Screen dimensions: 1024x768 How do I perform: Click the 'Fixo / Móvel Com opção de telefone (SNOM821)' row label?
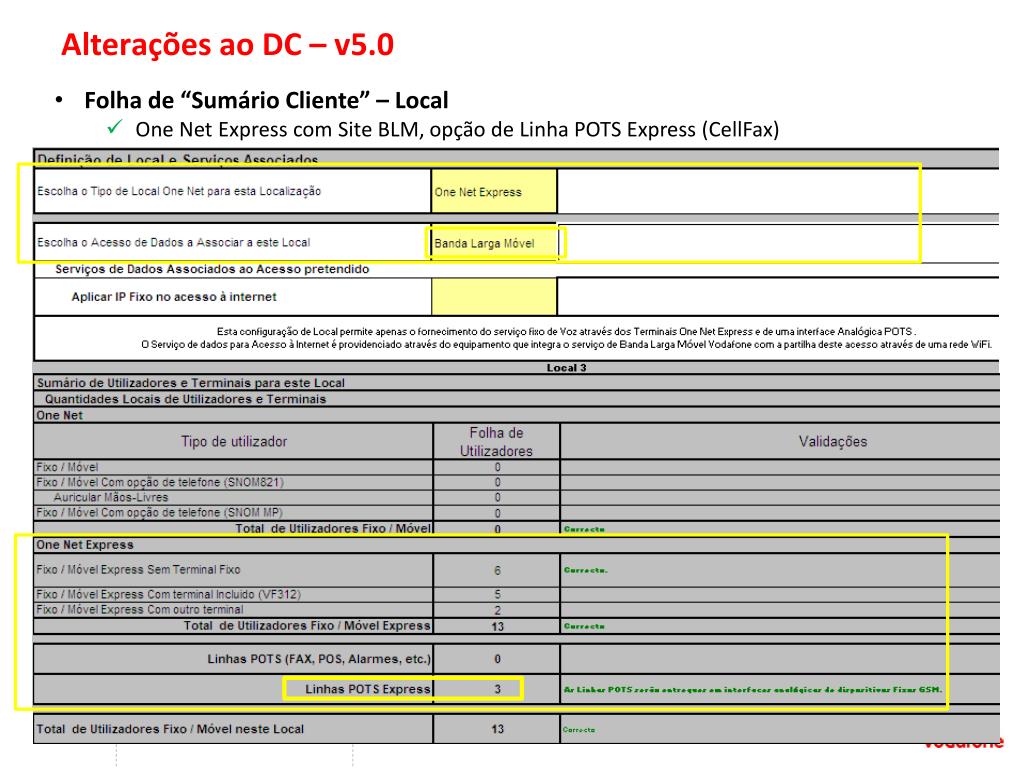click(x=160, y=482)
